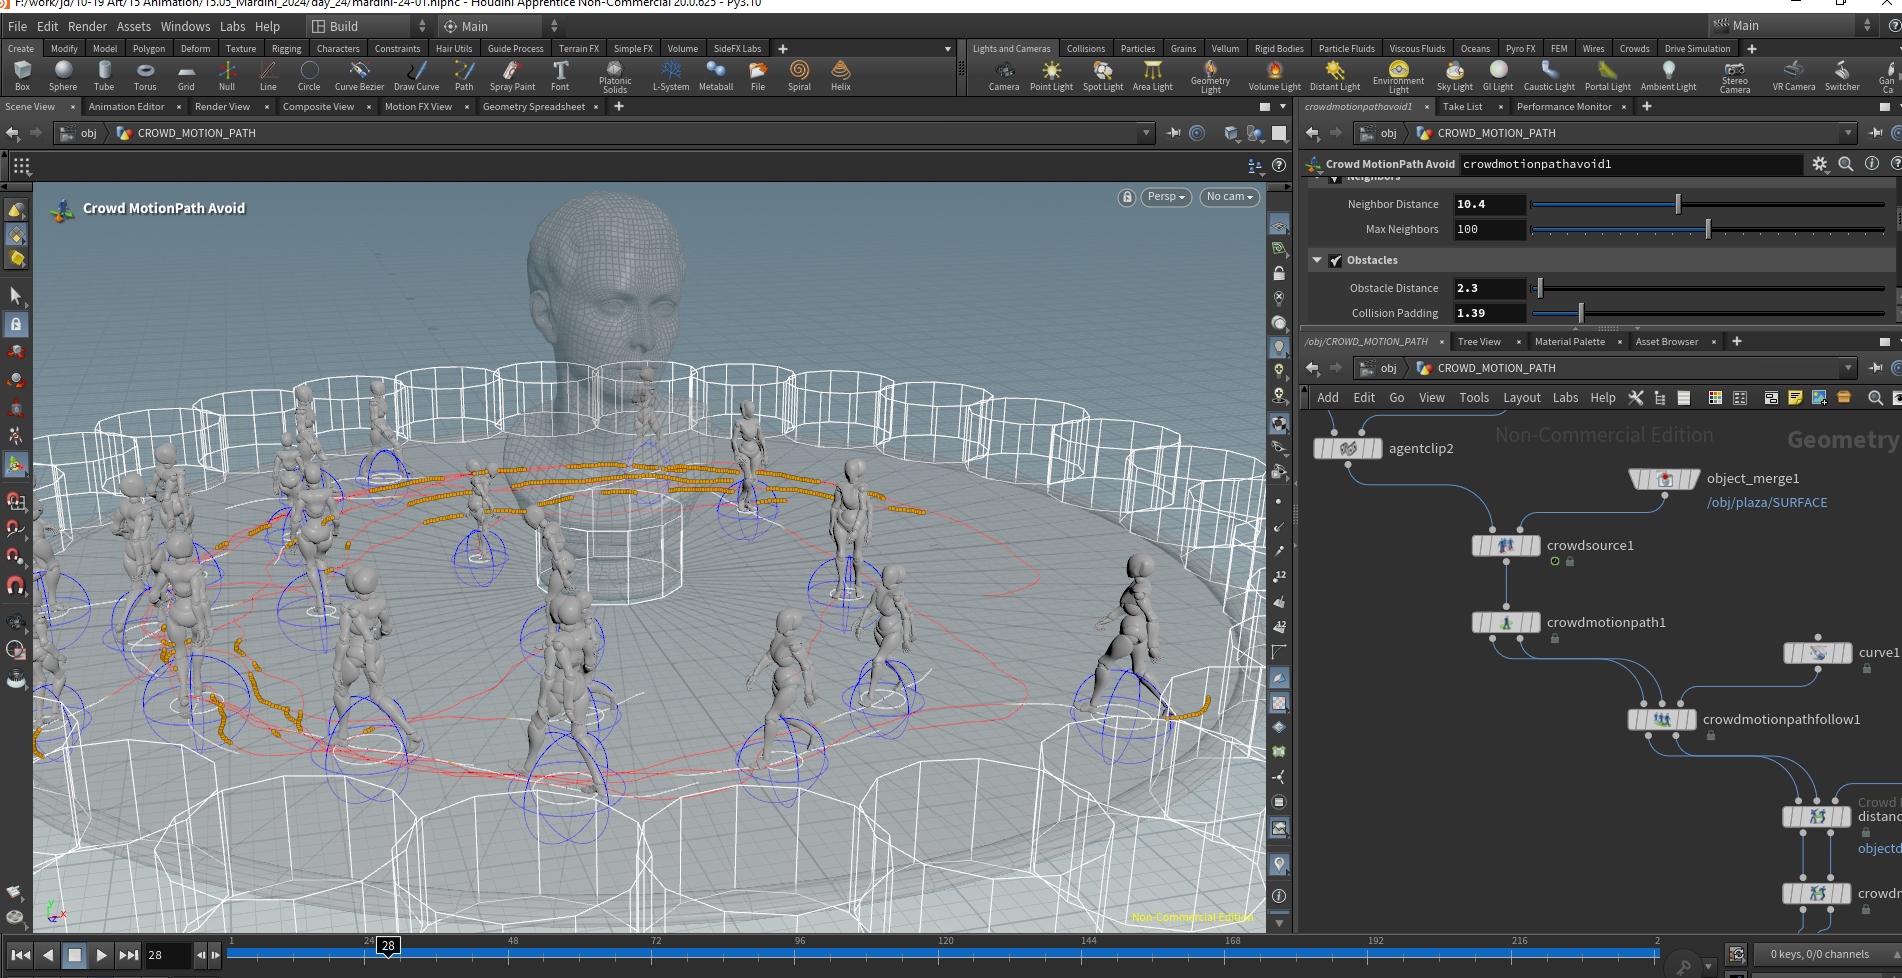Play the animation forward
Screen dimensions: 1902x978
click(x=101, y=955)
